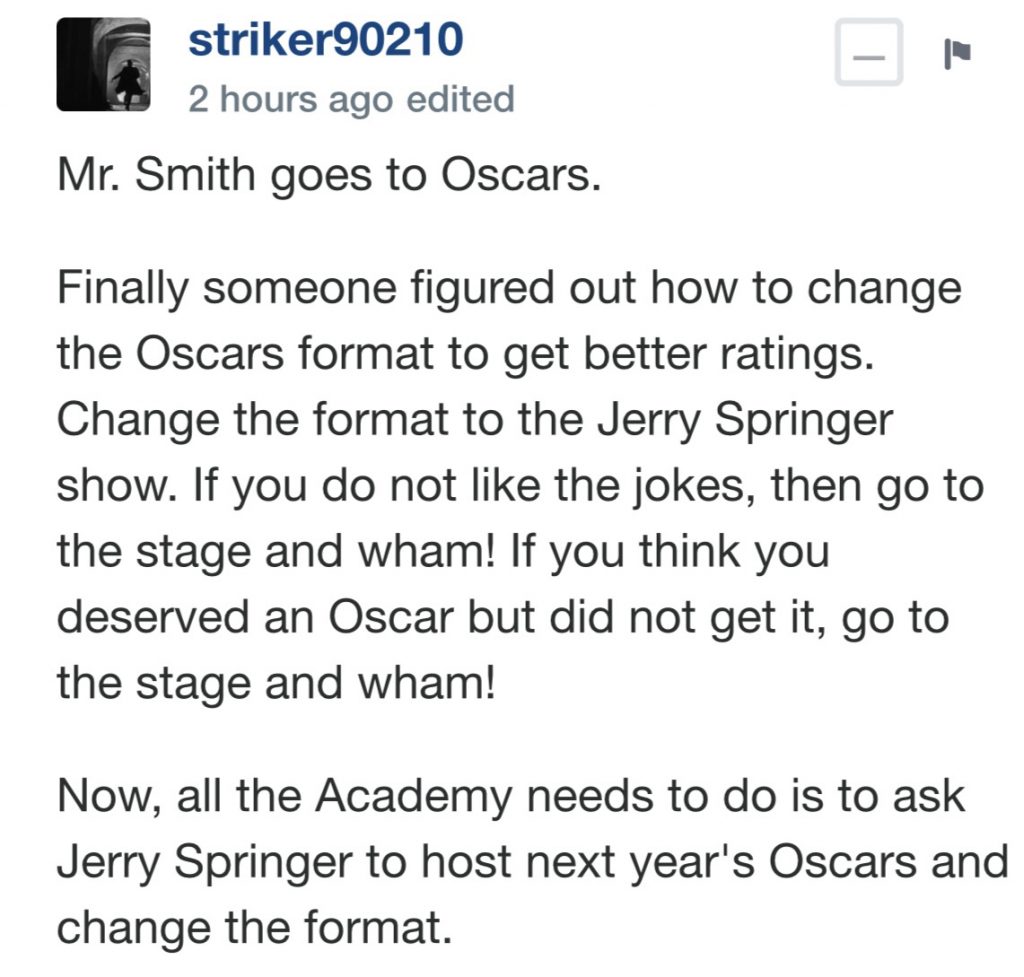Image resolution: width=1024 pixels, height=977 pixels.
Task: Click the final line "change the format."
Action: 249,927
